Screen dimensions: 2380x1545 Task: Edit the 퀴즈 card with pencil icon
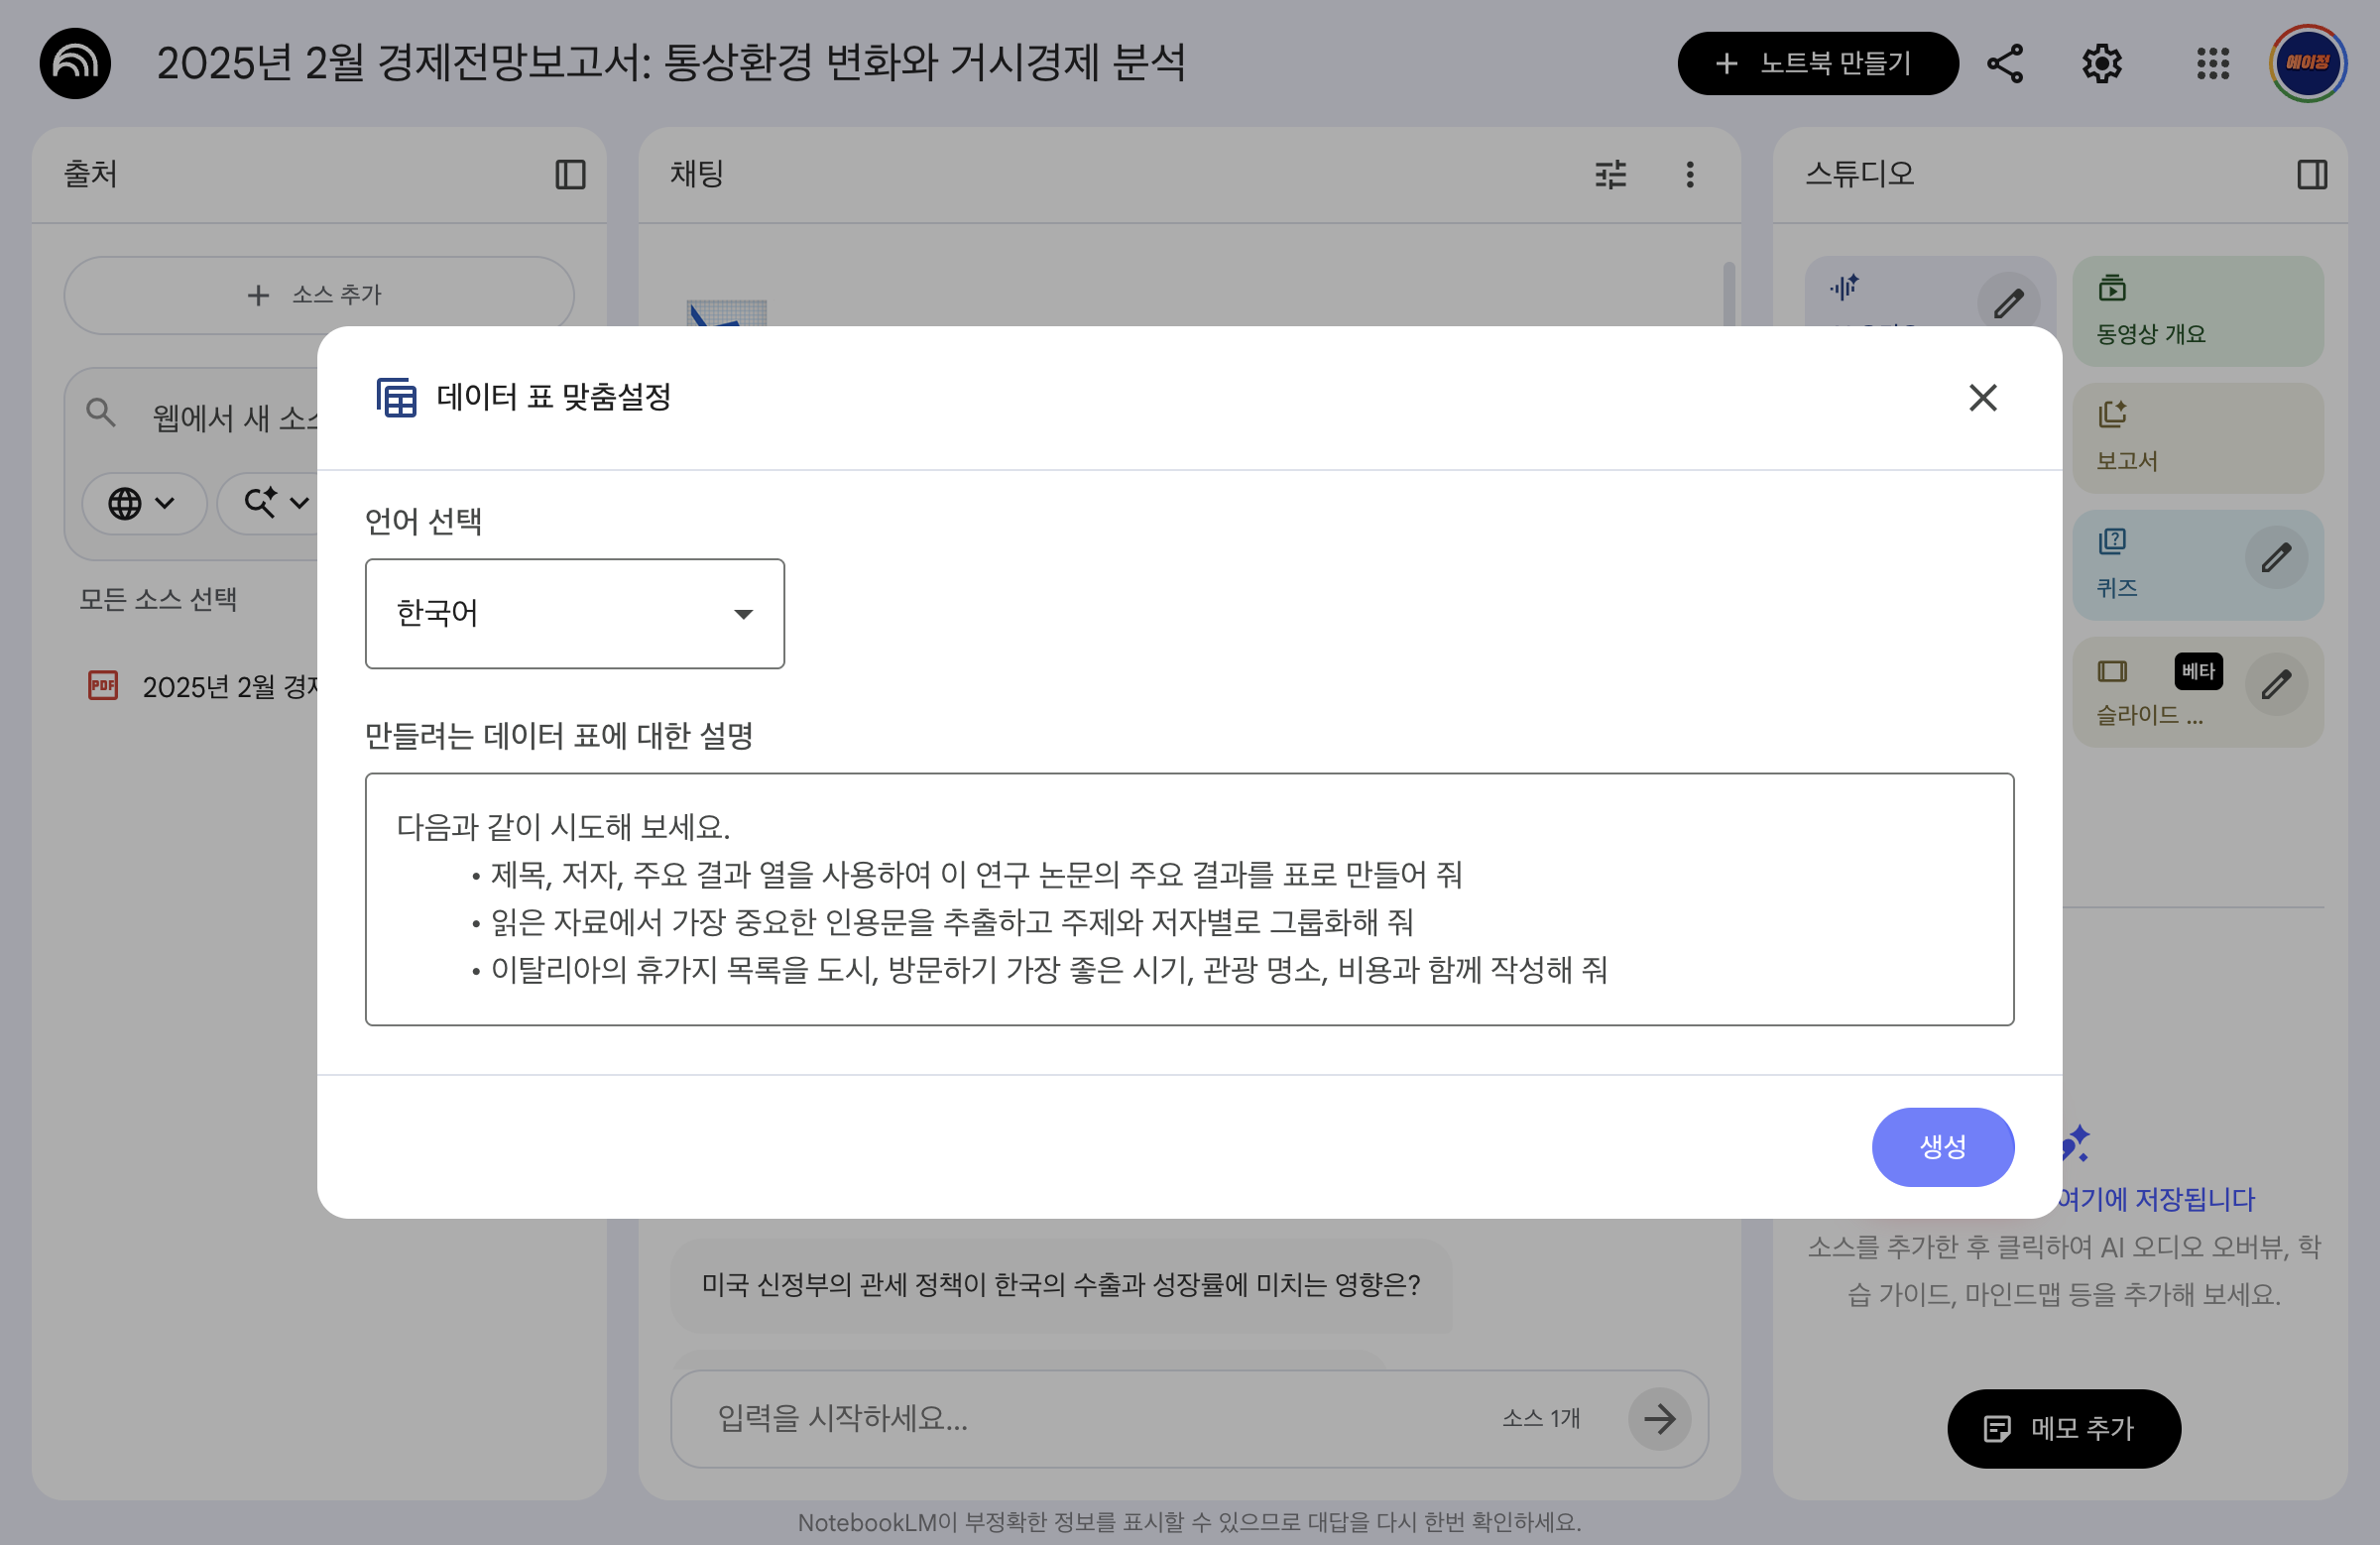[2277, 558]
